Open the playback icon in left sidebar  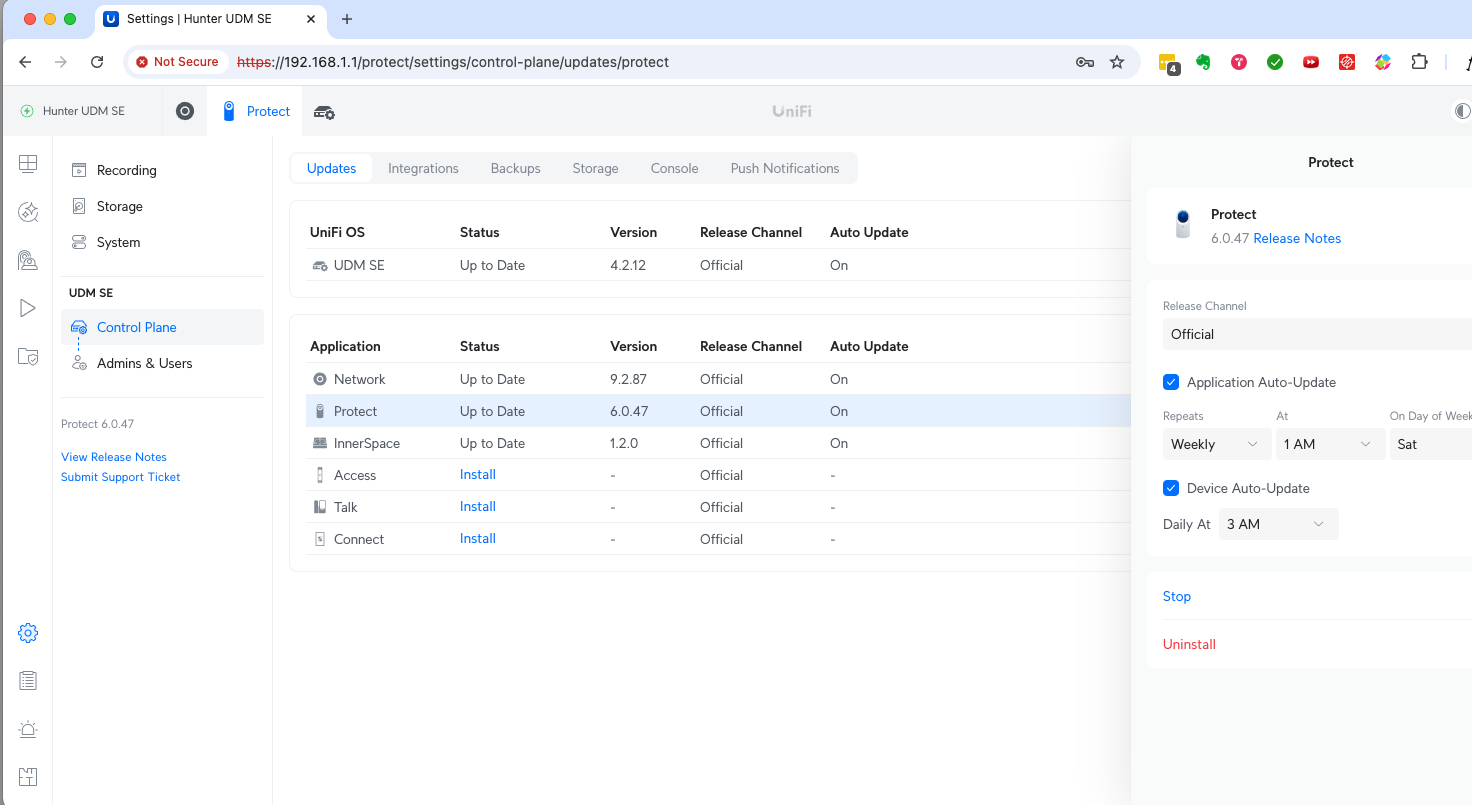tap(28, 308)
